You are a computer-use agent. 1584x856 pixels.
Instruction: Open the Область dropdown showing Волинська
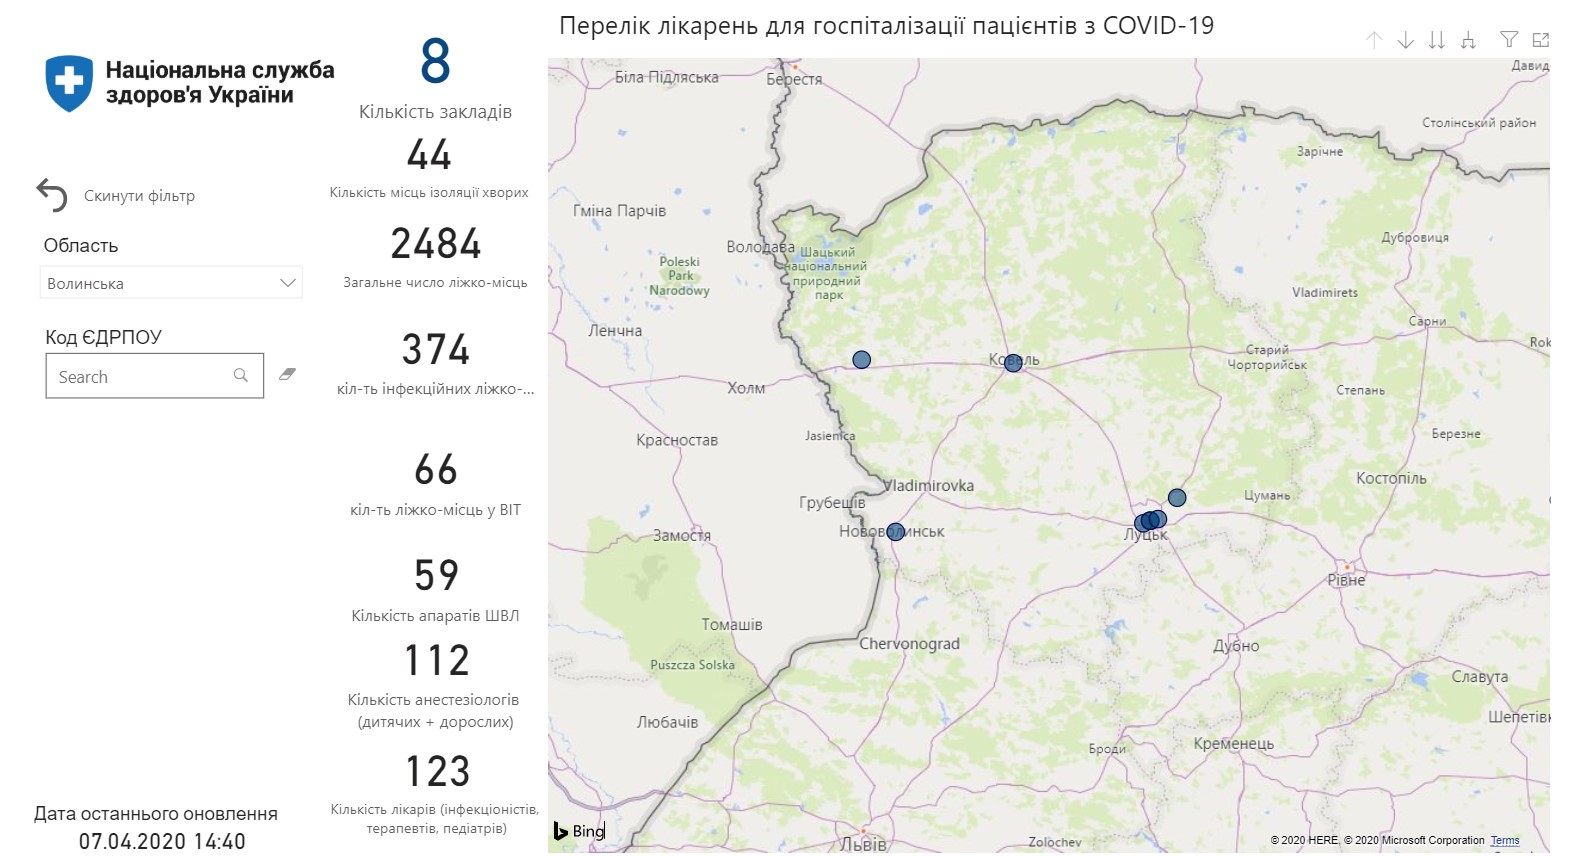pyautogui.click(x=160, y=283)
